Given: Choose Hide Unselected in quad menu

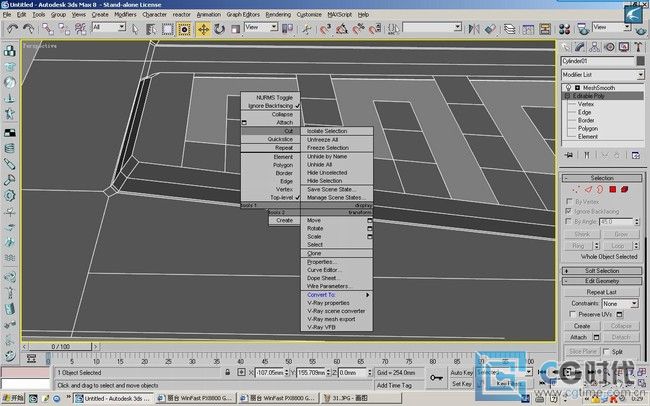Looking at the screenshot, I should click(x=337, y=173).
